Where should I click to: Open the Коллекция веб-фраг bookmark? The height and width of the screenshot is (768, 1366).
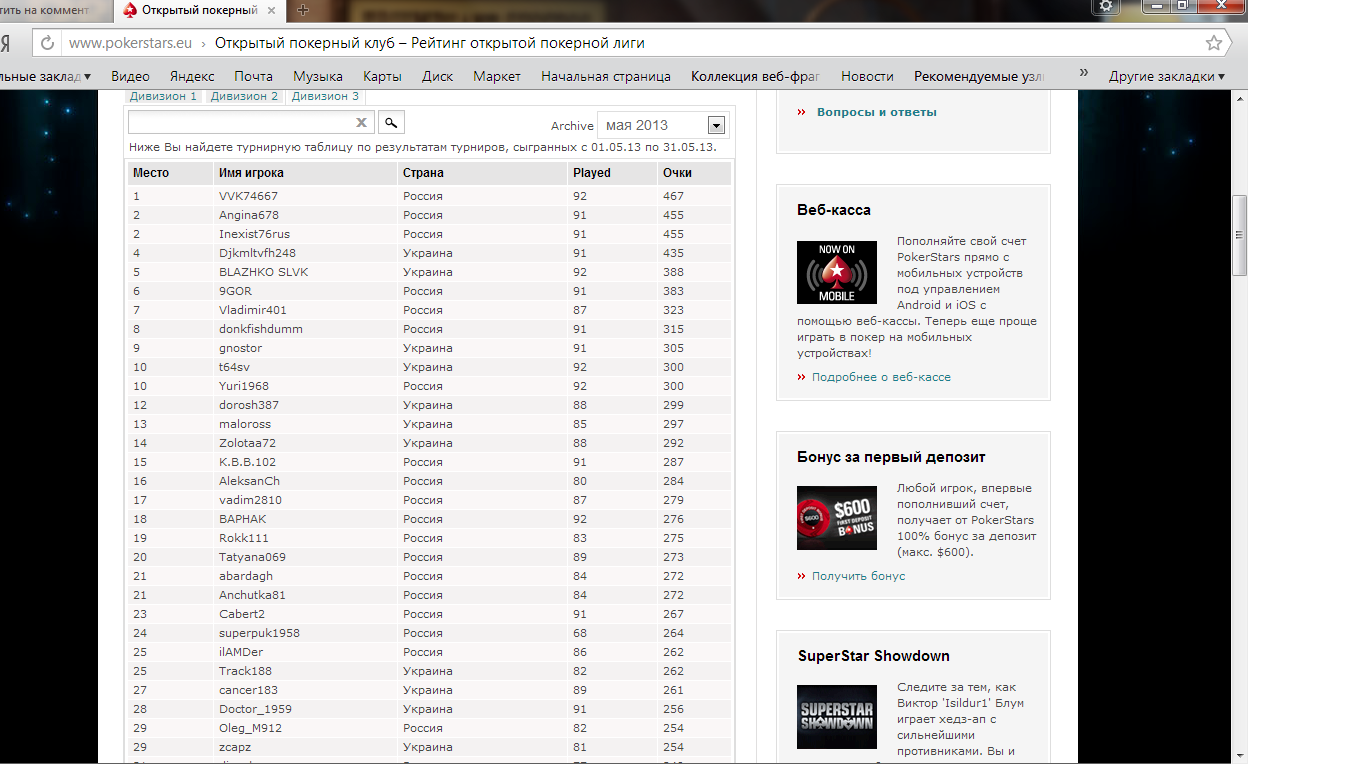click(755, 76)
